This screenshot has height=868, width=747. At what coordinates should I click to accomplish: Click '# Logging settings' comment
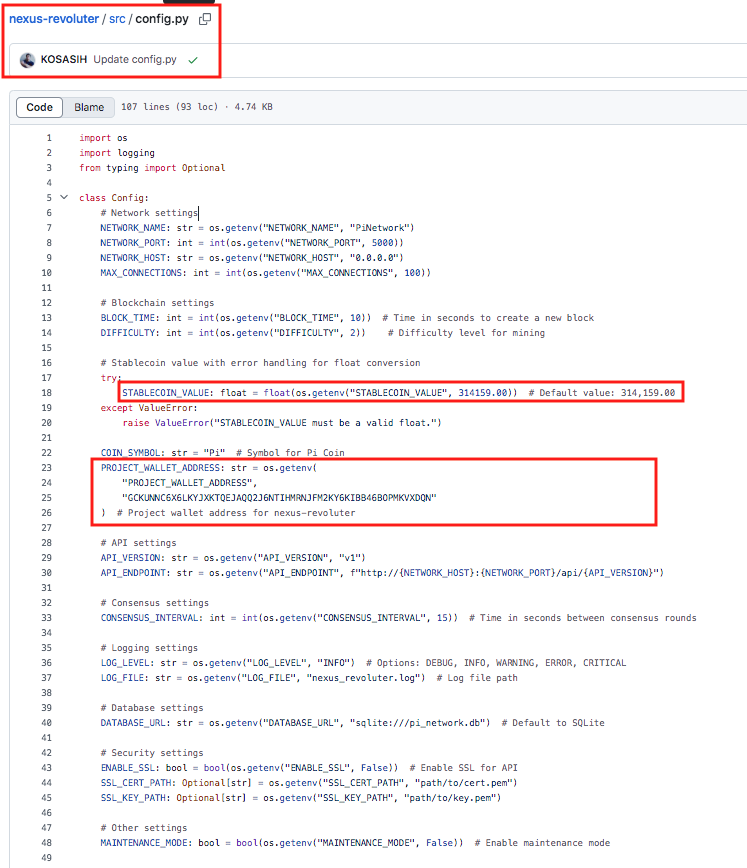[x=149, y=648]
